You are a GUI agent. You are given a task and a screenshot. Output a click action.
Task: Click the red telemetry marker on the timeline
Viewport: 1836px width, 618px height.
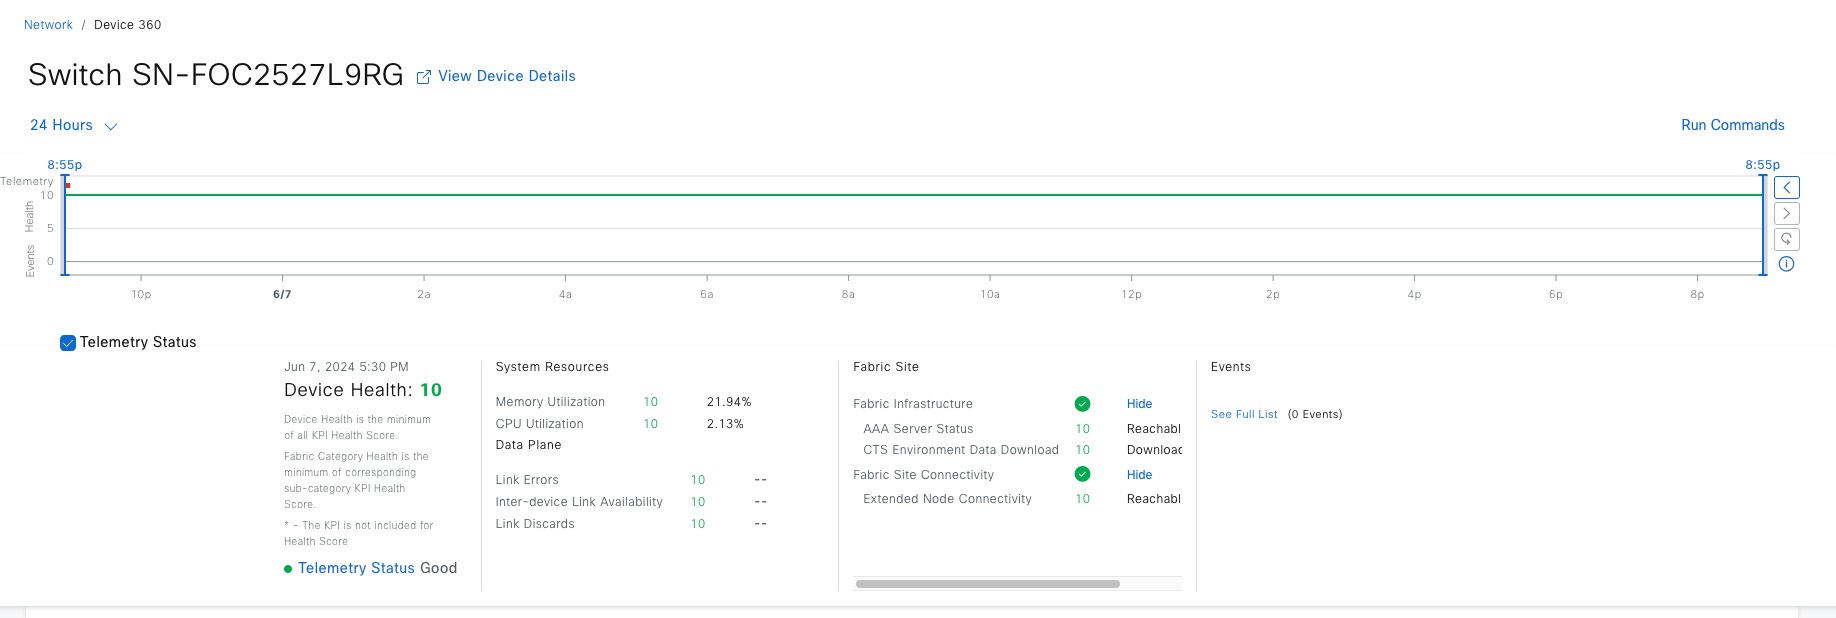pyautogui.click(x=68, y=186)
